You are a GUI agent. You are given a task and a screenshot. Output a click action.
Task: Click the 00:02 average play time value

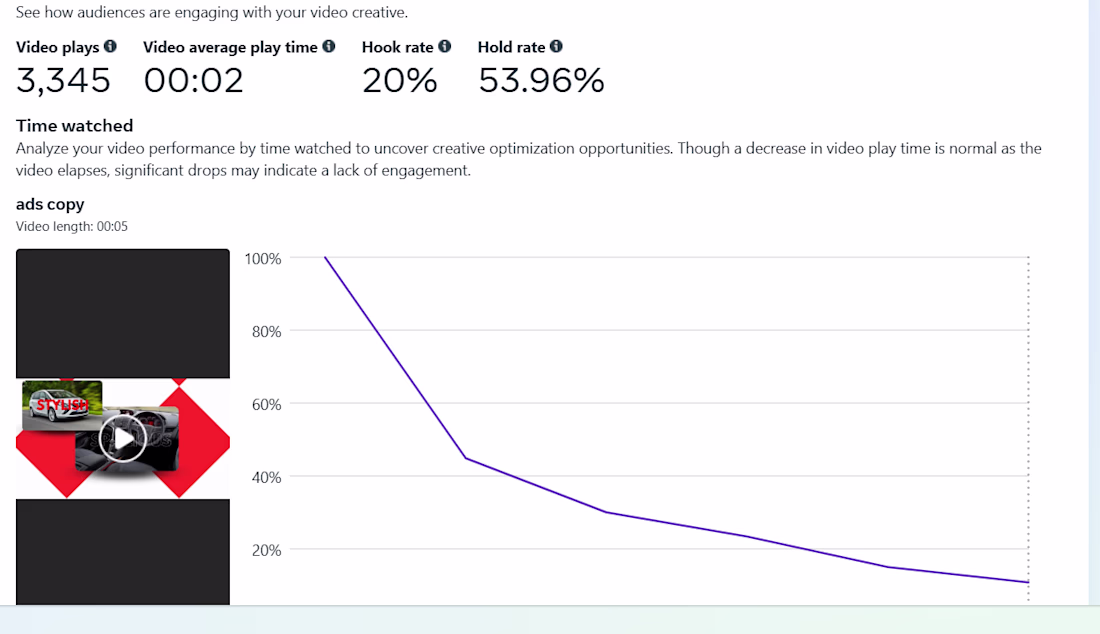click(x=194, y=80)
